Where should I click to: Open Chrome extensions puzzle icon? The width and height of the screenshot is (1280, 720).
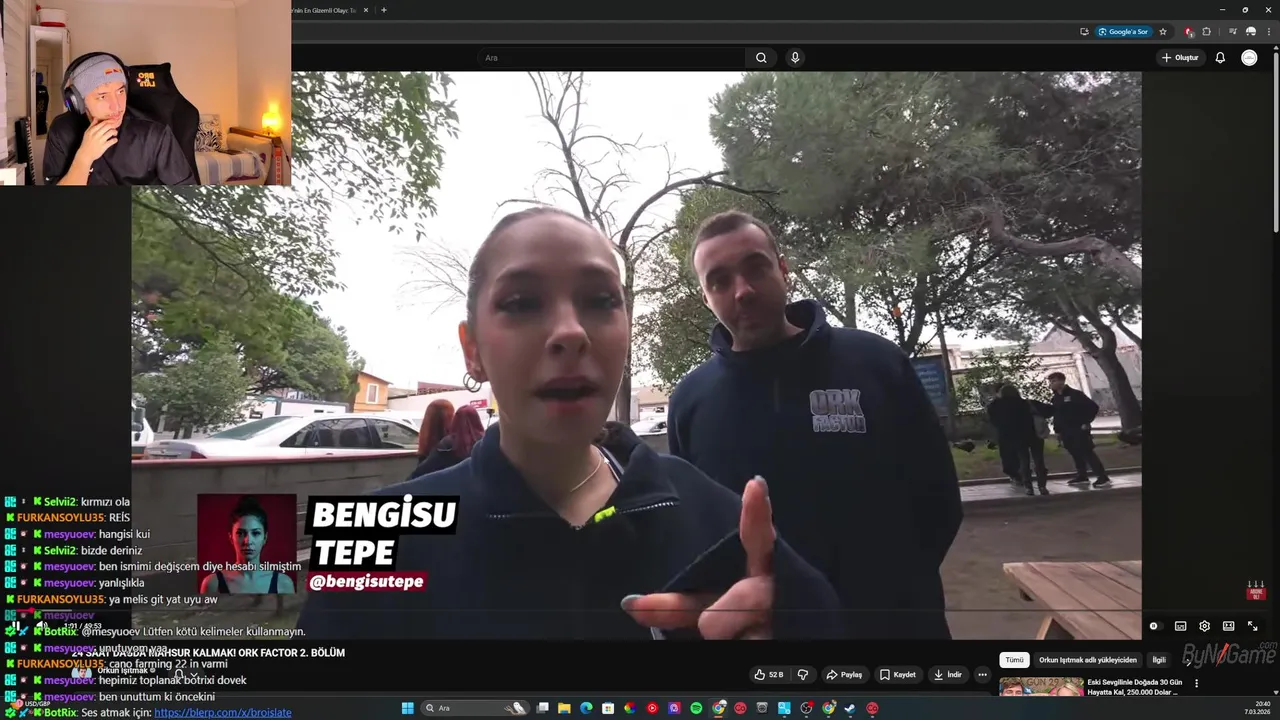click(1207, 31)
